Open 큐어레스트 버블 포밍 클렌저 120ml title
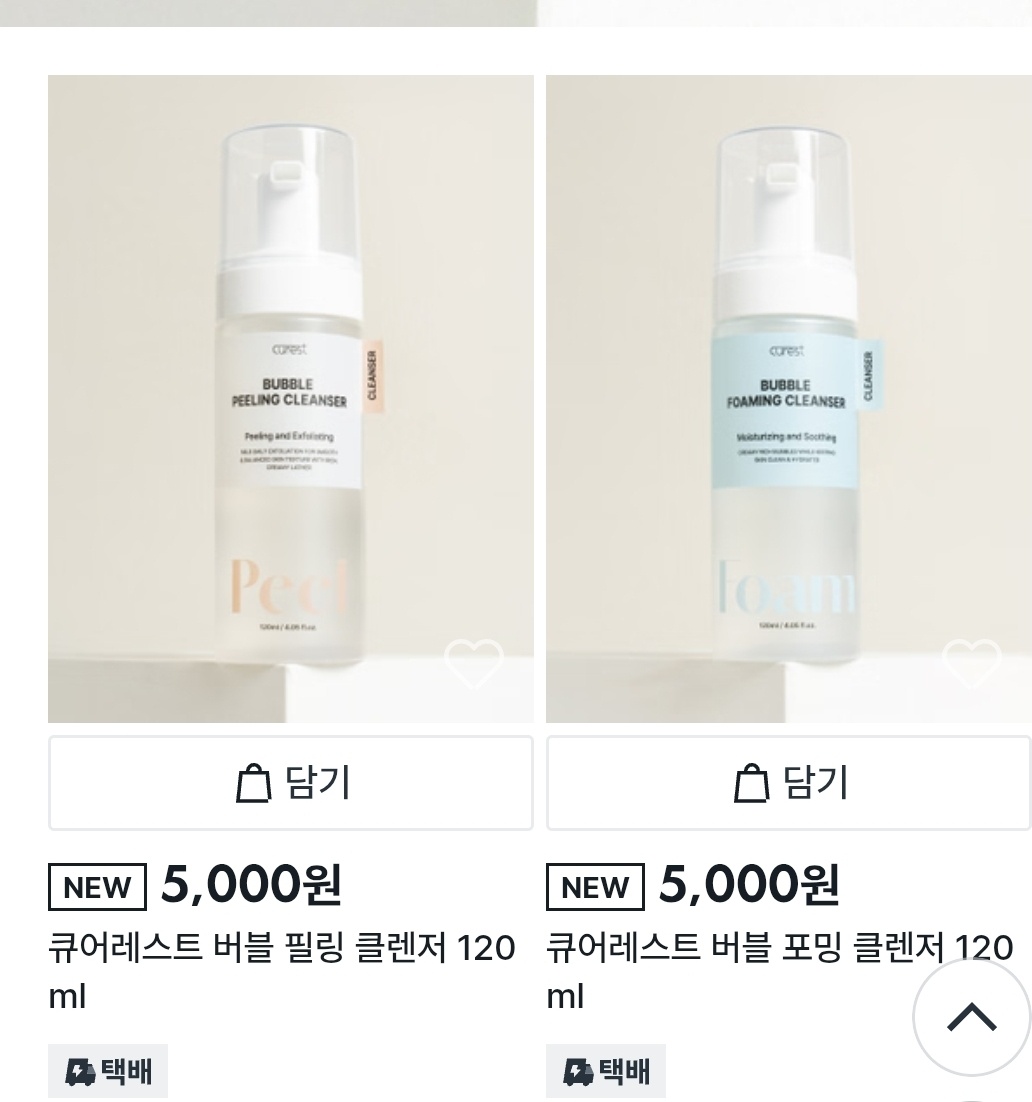The image size is (1032, 1102). pyautogui.click(x=780, y=971)
